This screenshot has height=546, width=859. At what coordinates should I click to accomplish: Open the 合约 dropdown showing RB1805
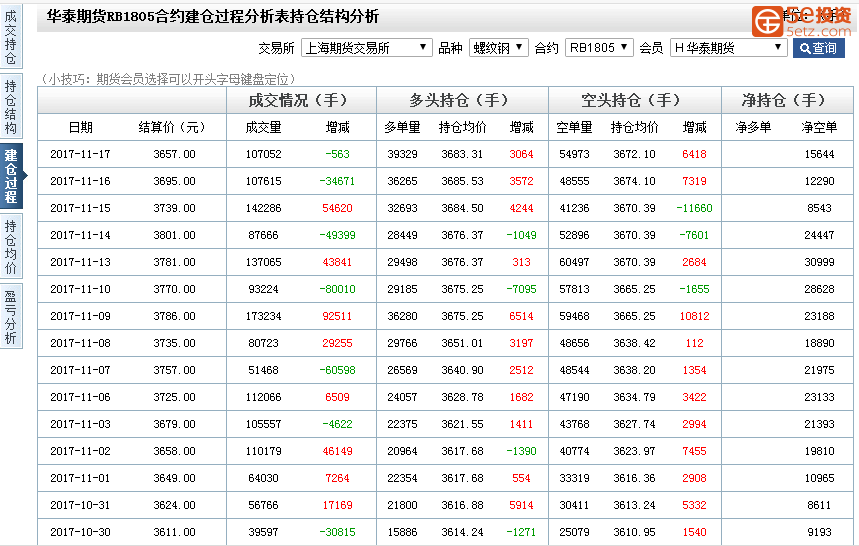point(599,48)
